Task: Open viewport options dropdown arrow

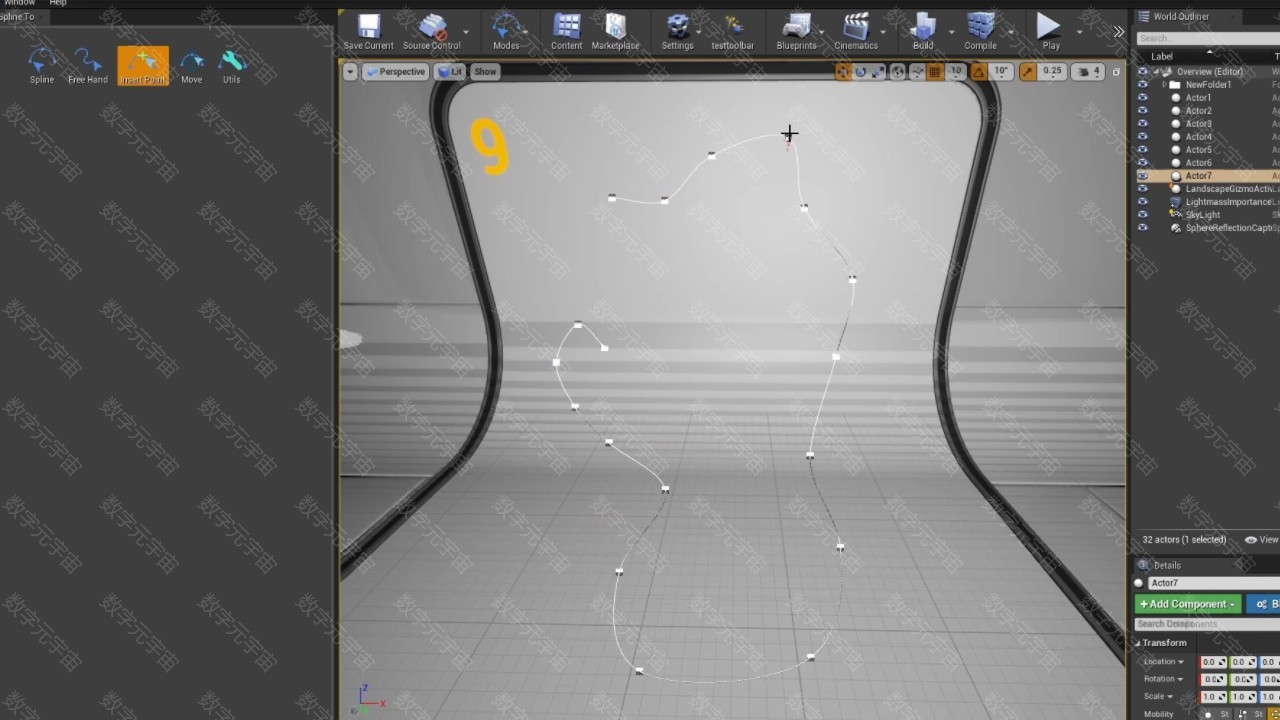Action: (350, 72)
